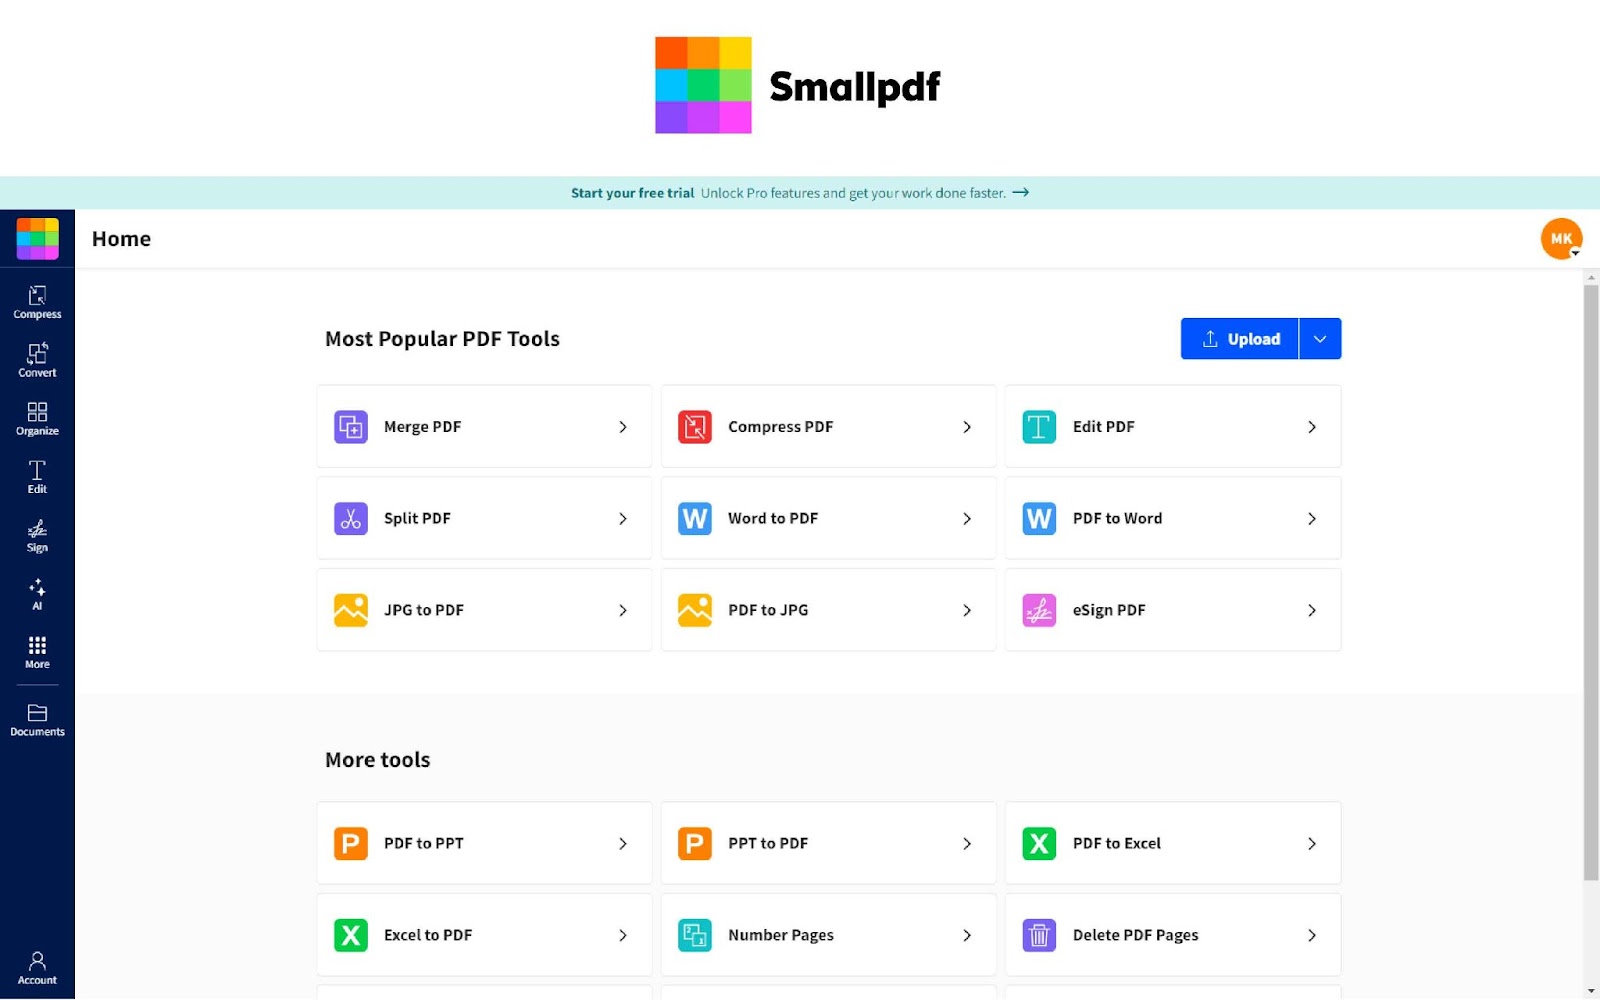The height and width of the screenshot is (1000, 1600).
Task: Click the Split PDF scissors icon
Action: [x=351, y=519]
